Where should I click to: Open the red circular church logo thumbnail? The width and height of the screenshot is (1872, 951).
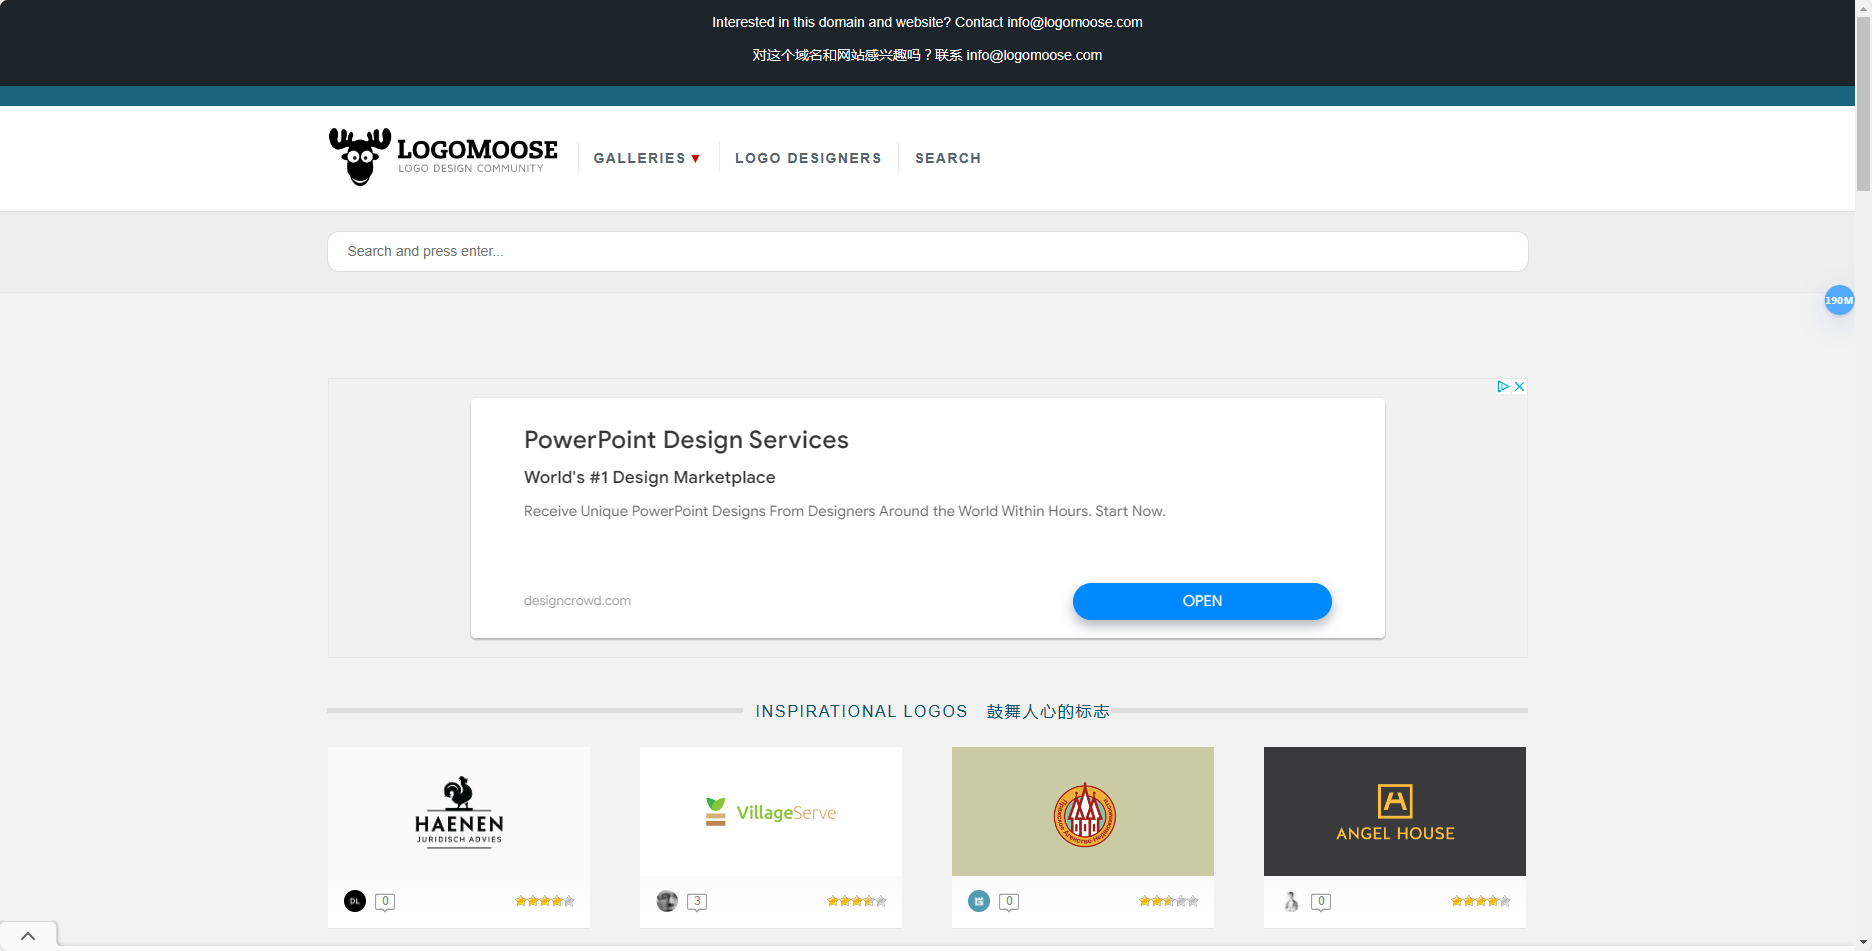pos(1083,811)
